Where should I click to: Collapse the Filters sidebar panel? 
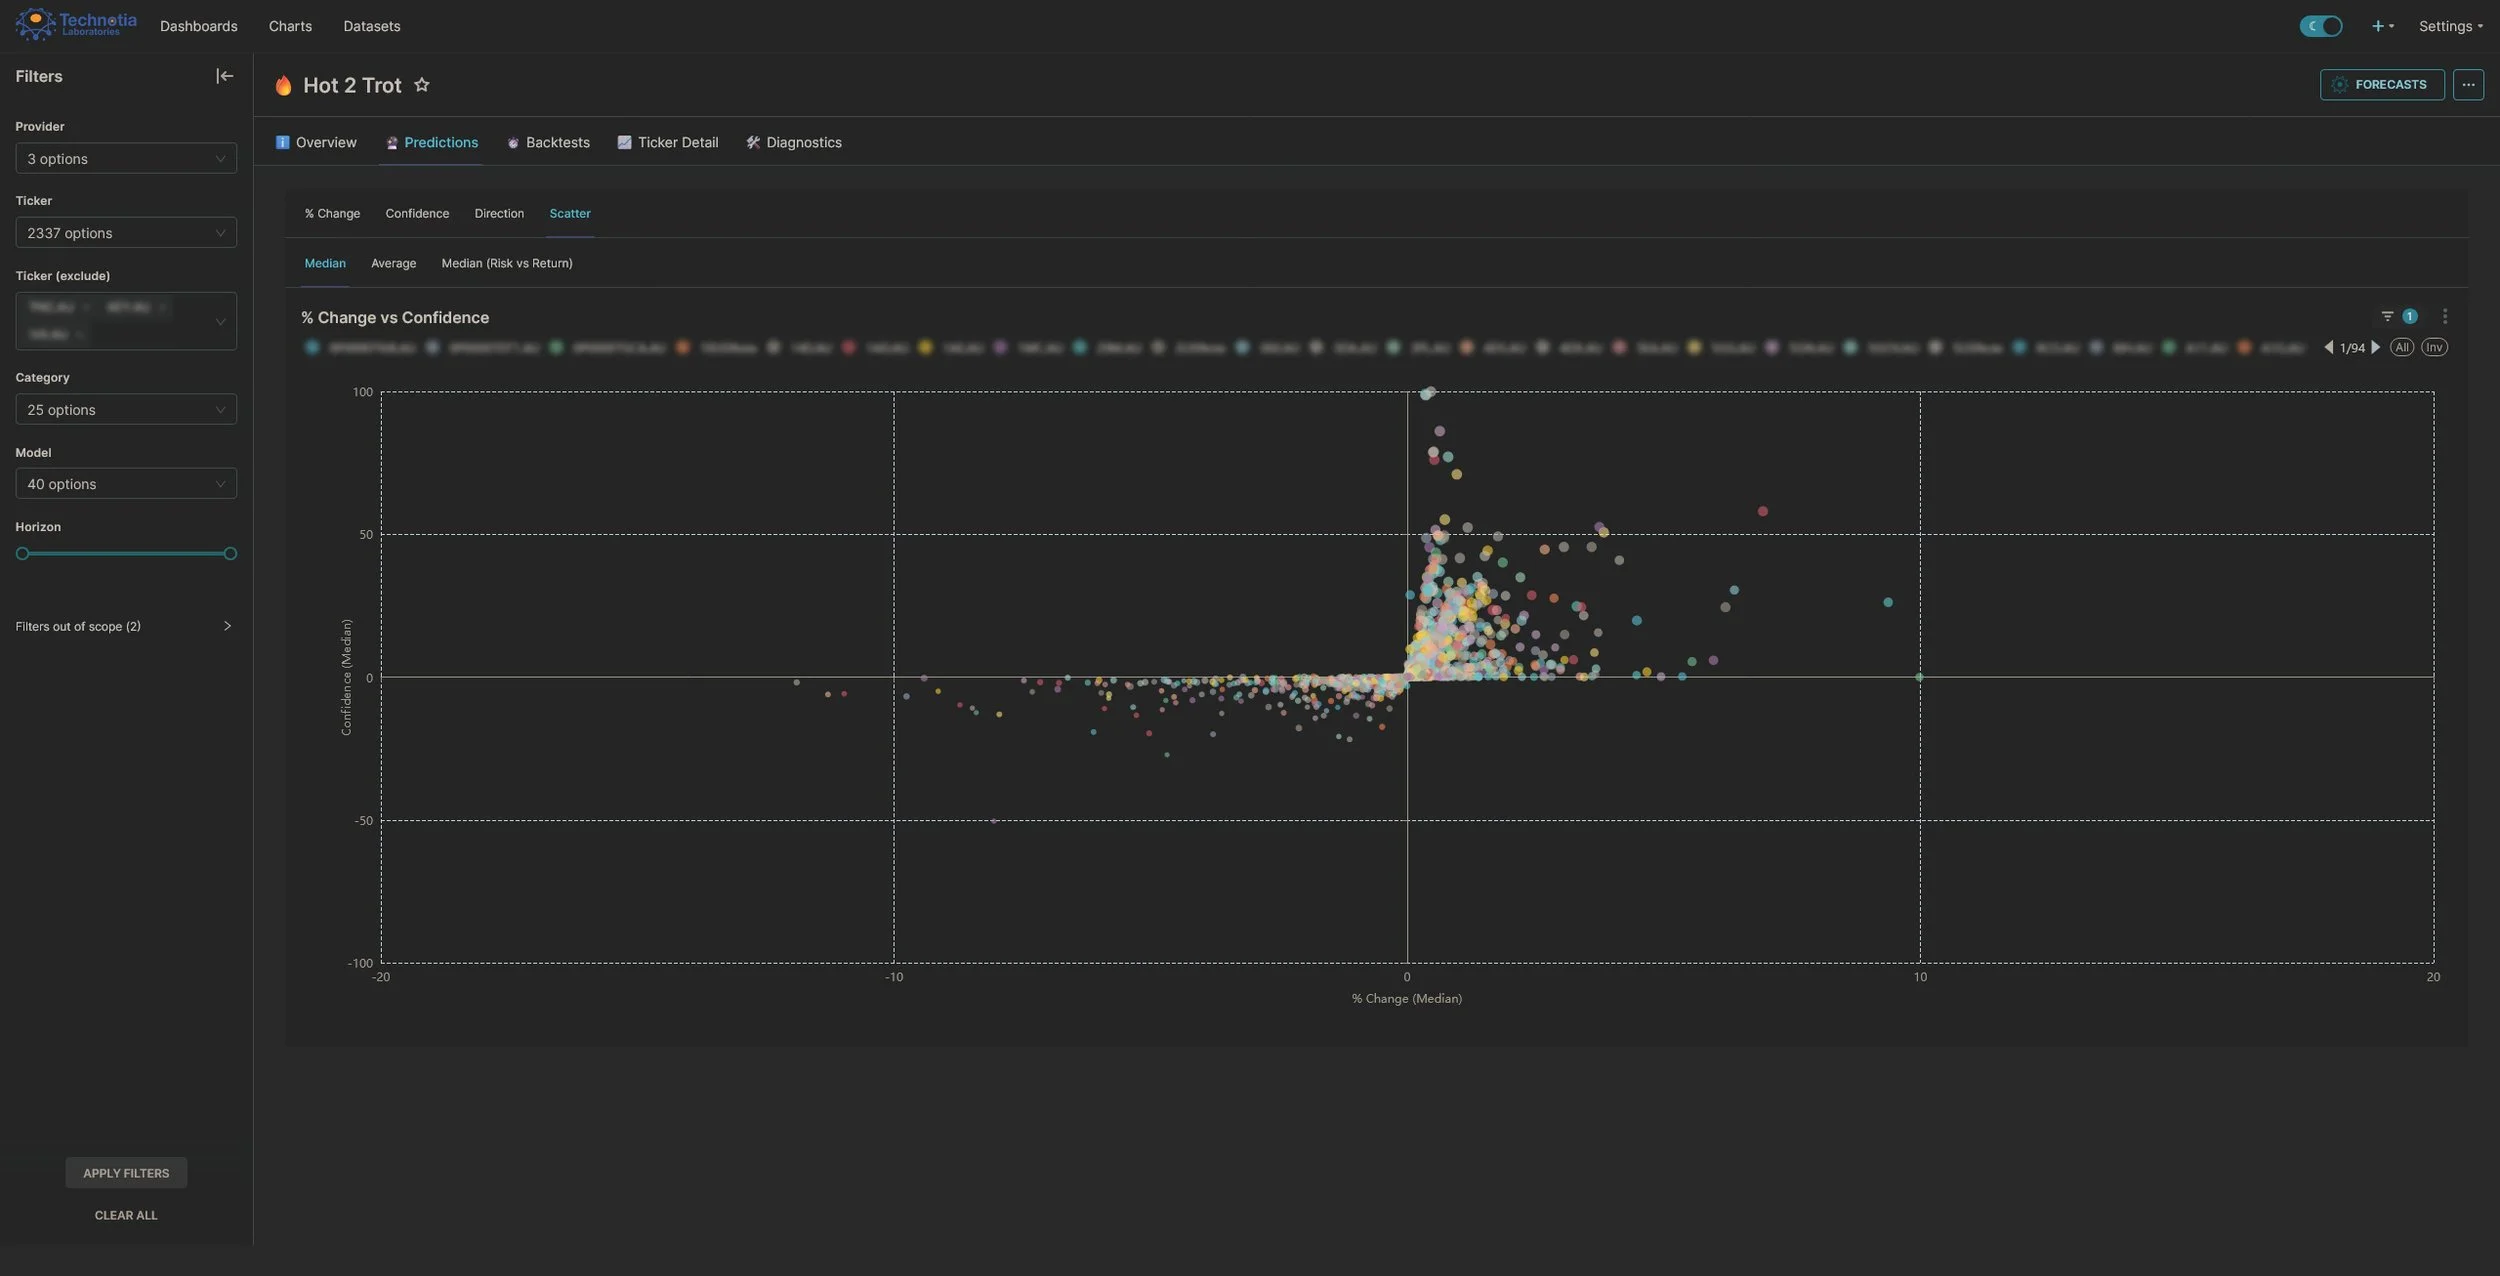[224, 76]
